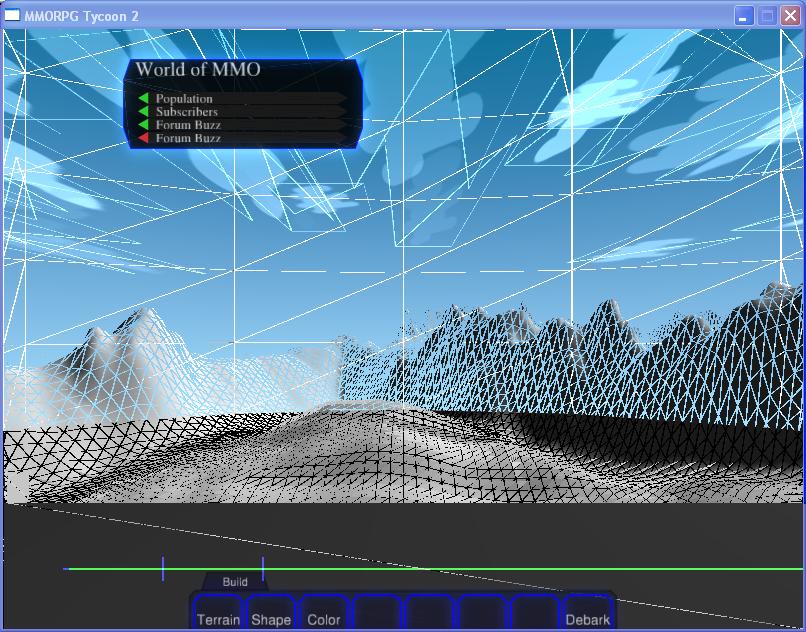The width and height of the screenshot is (806, 632).
Task: Select the Population stat label
Action: point(184,98)
